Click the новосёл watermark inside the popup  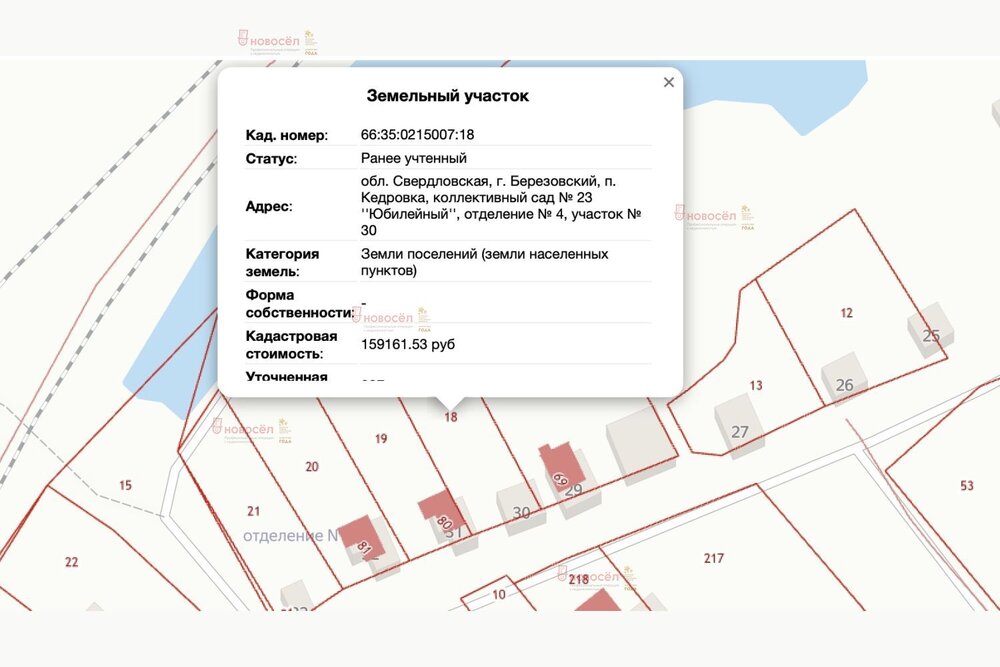[x=390, y=318]
